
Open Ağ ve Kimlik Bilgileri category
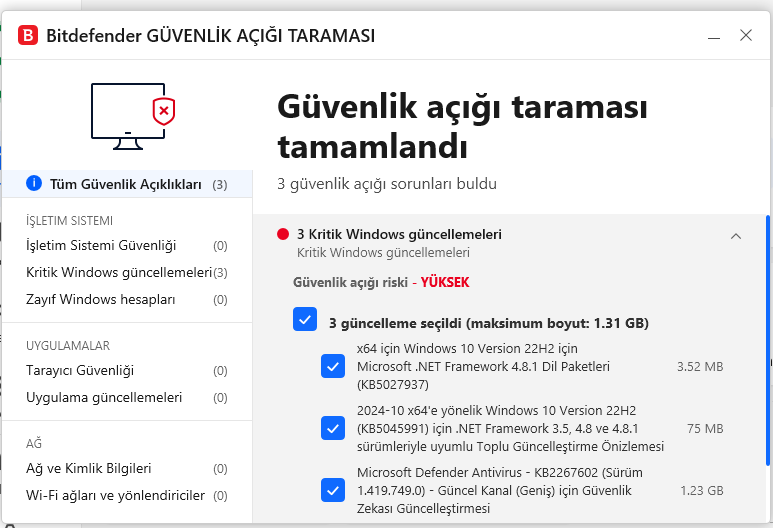[x=127, y=468]
